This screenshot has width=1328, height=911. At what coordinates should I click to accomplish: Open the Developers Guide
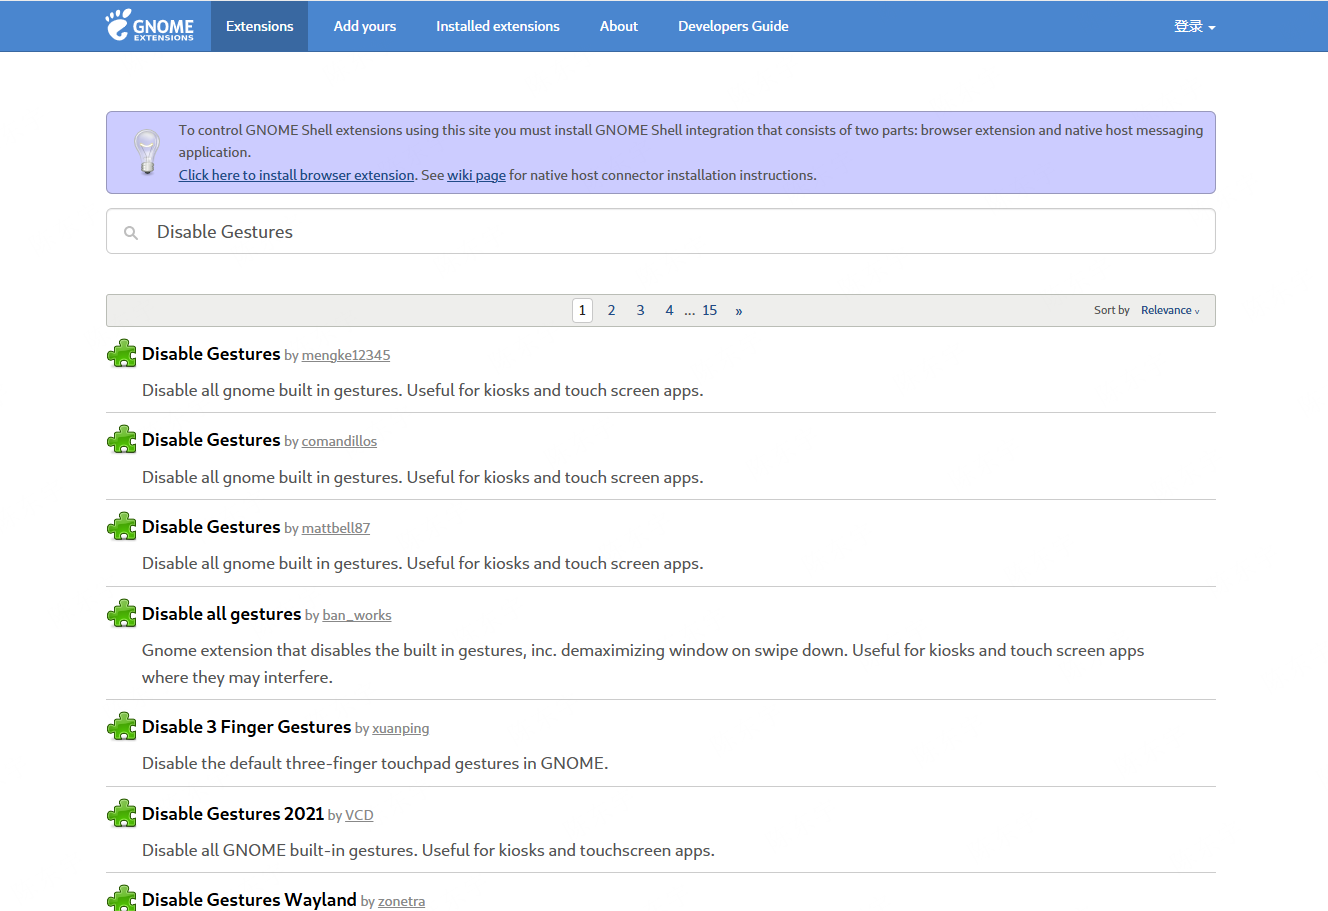point(733,26)
